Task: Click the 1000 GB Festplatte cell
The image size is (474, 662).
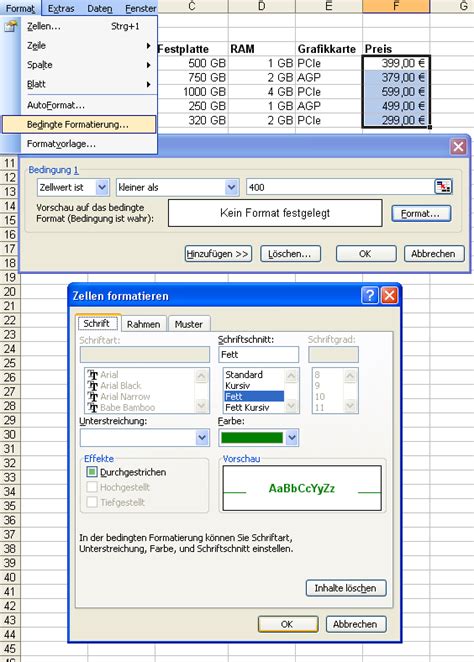Action: (192, 92)
